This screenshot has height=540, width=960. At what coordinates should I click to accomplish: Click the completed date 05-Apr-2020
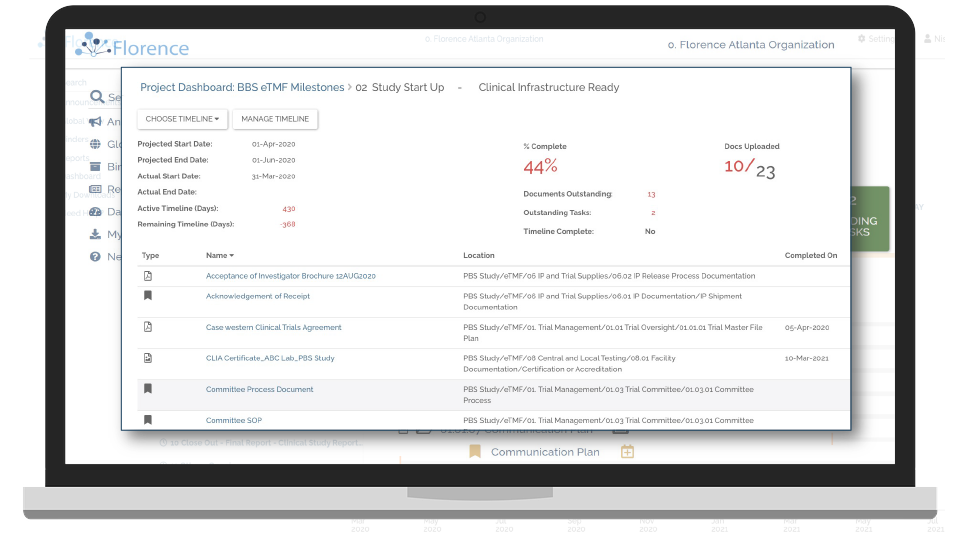(807, 328)
